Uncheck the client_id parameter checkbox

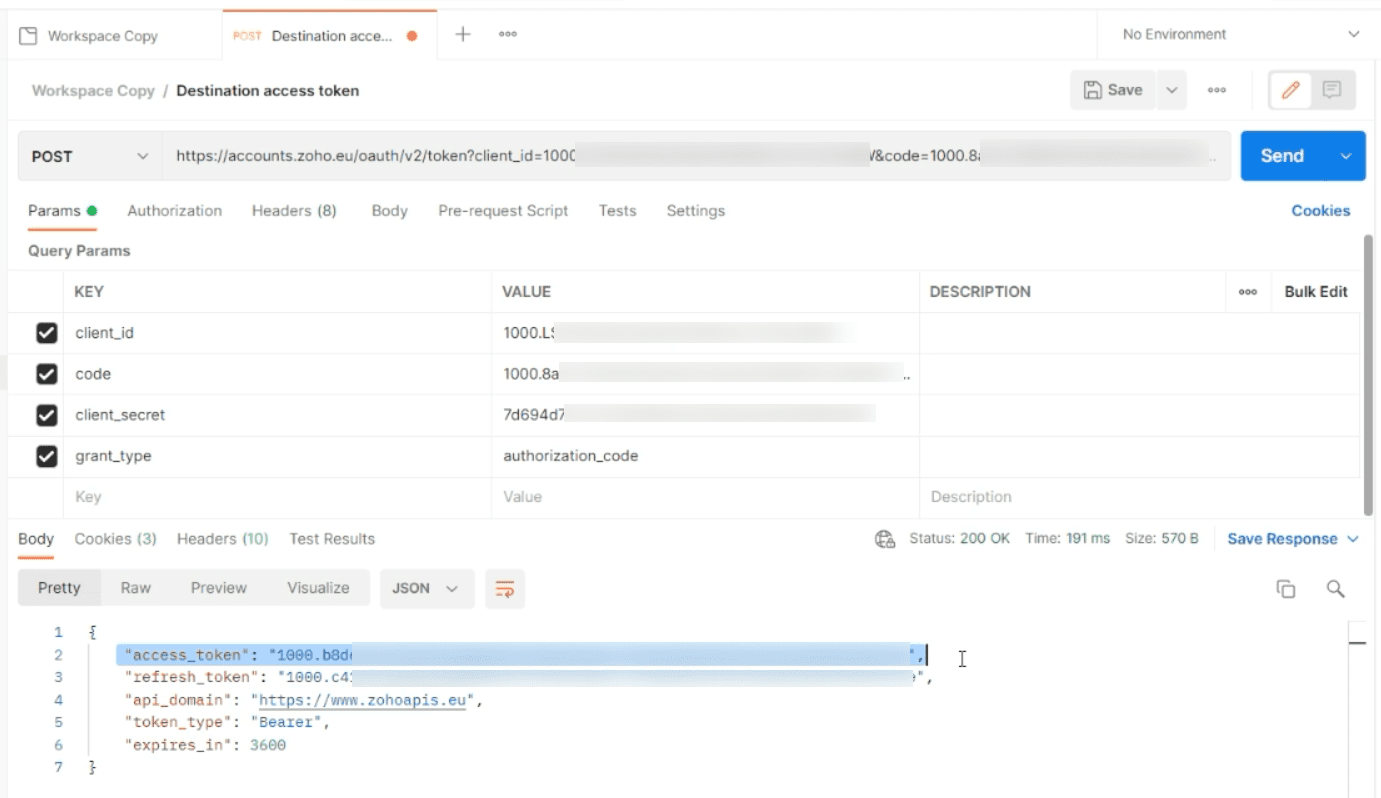click(x=46, y=333)
